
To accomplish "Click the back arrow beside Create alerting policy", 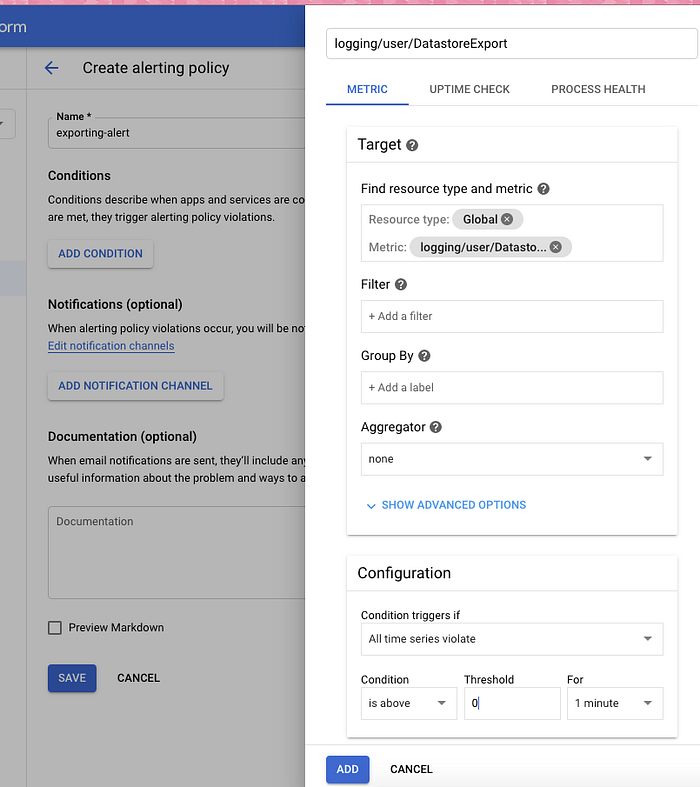I will 52,68.
